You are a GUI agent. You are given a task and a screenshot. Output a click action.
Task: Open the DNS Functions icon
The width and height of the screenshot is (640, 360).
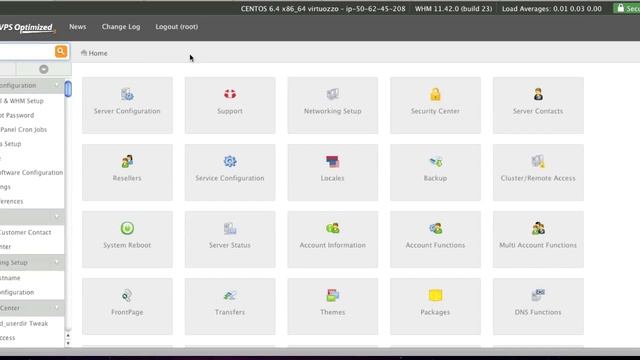[538, 295]
